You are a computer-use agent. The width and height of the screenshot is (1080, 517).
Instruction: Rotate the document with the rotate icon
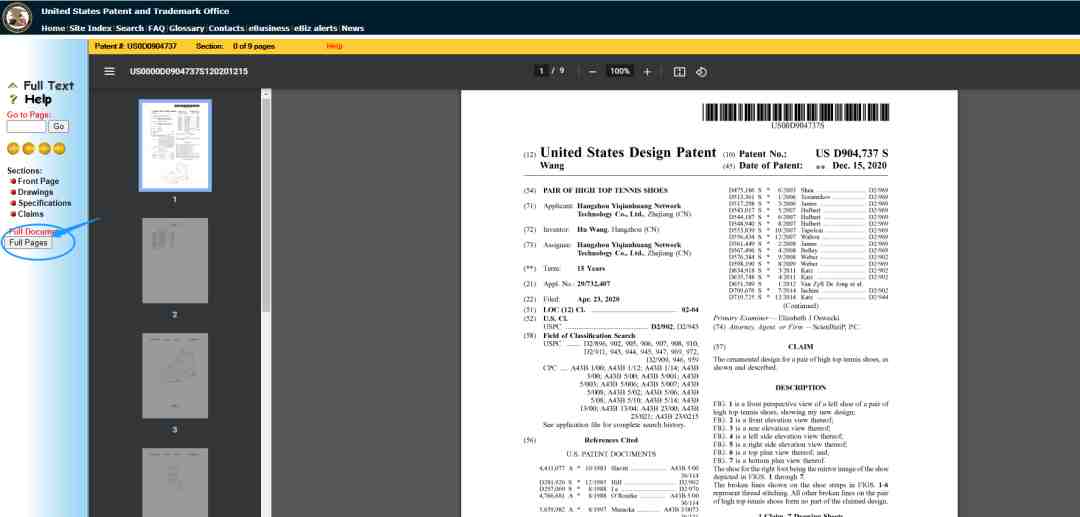[701, 72]
